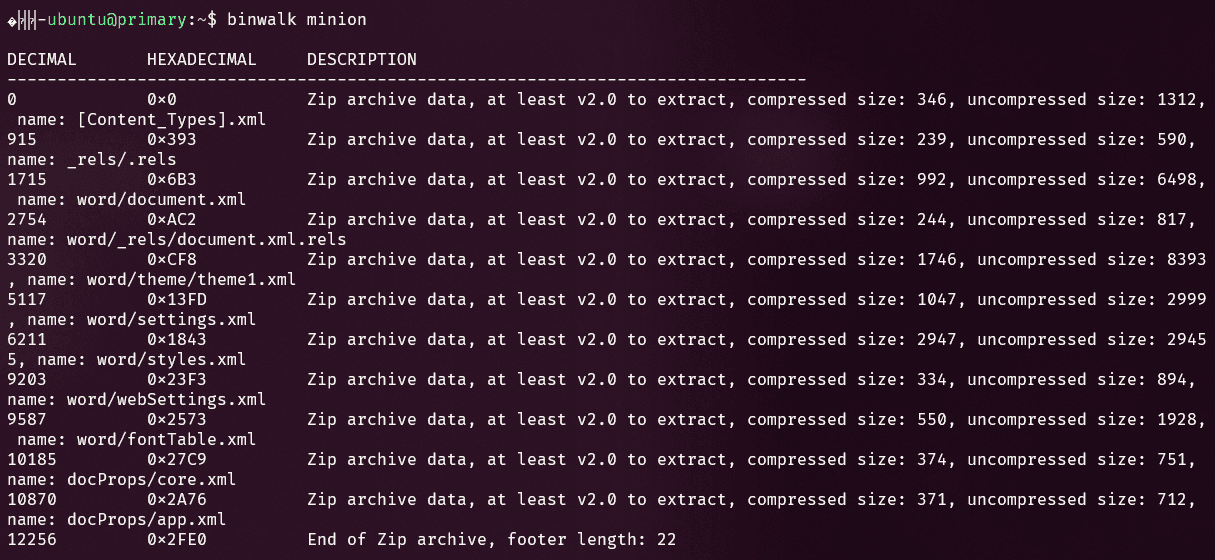Click the hexadecimal offset 0x2FE0

(x=176, y=540)
